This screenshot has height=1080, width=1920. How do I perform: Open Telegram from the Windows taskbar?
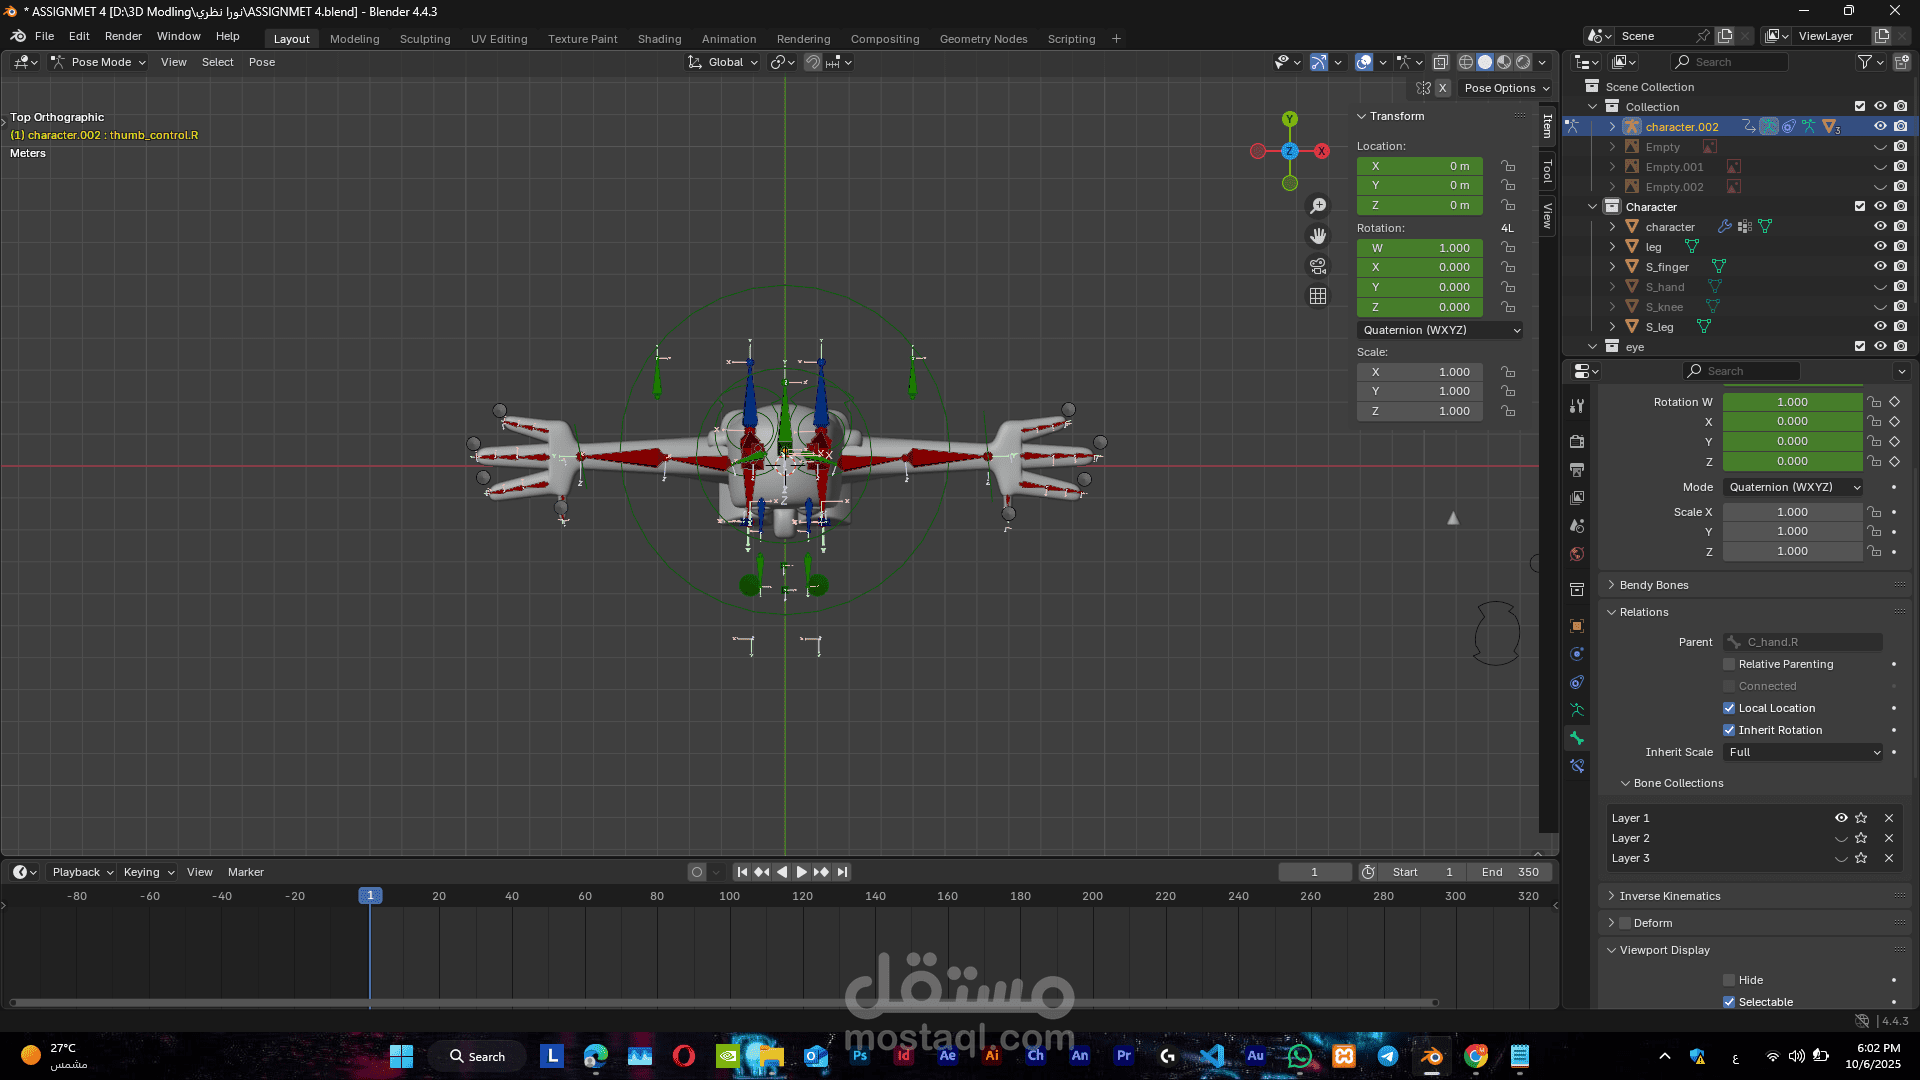pos(1387,1056)
